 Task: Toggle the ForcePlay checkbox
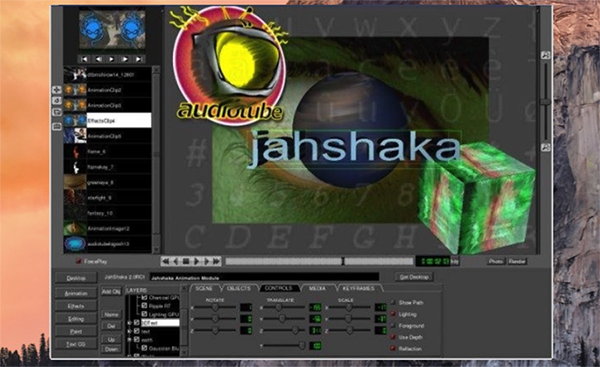click(x=79, y=261)
